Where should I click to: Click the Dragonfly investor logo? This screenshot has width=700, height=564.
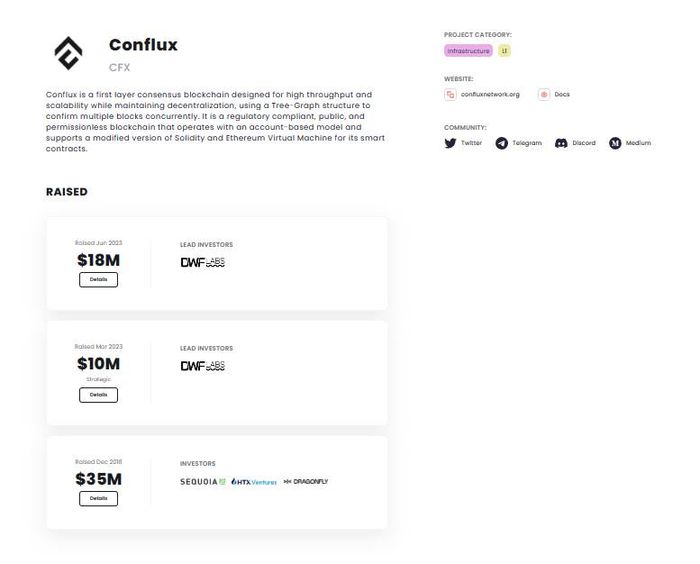click(306, 481)
